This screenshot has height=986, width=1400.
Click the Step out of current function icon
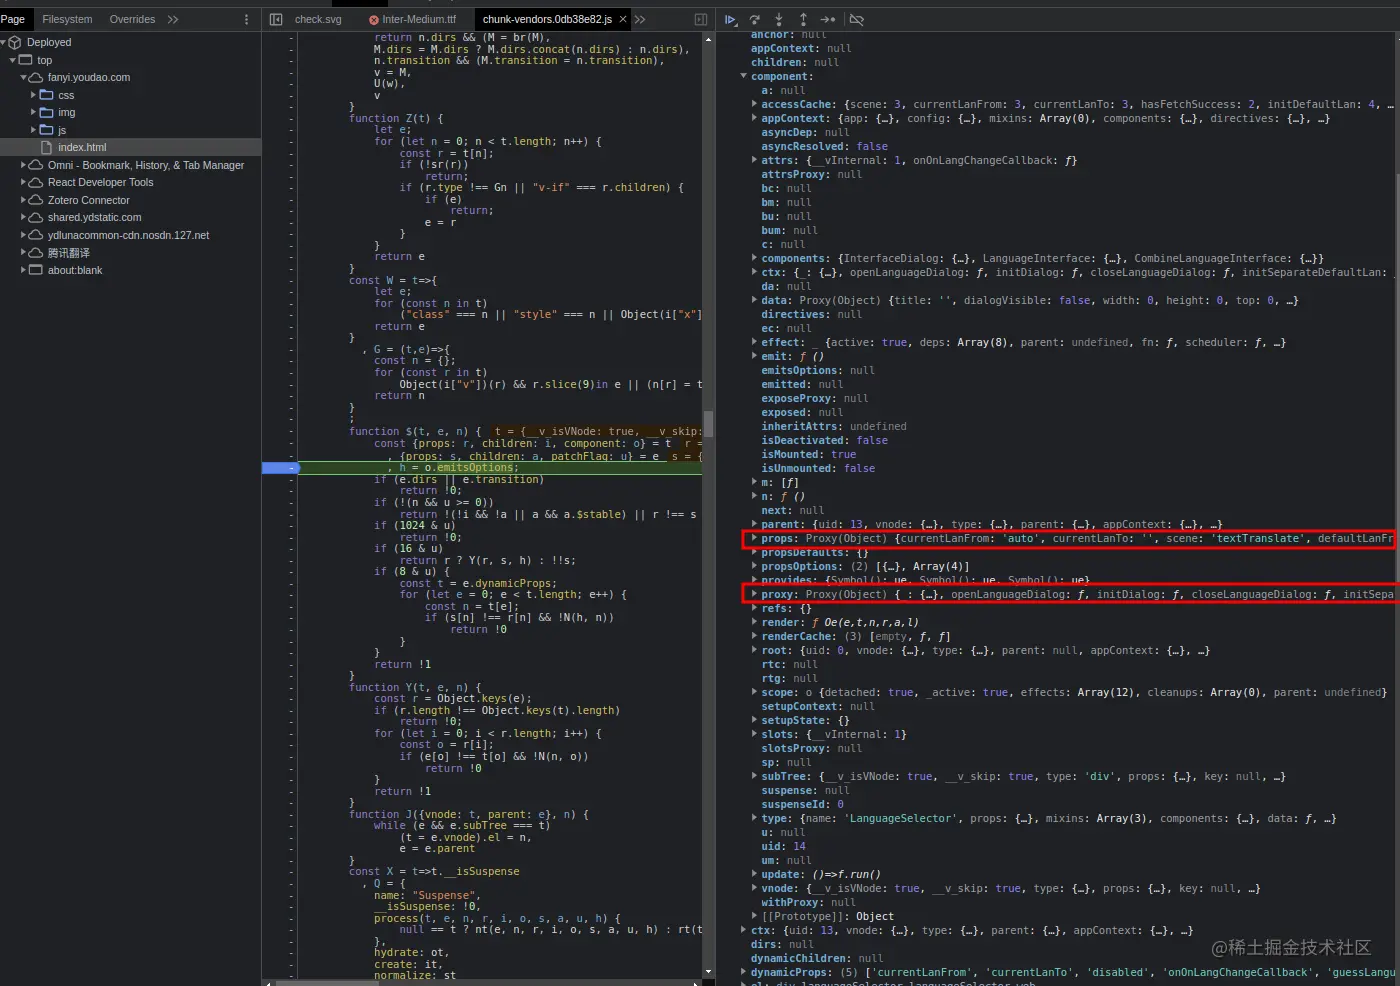(803, 19)
